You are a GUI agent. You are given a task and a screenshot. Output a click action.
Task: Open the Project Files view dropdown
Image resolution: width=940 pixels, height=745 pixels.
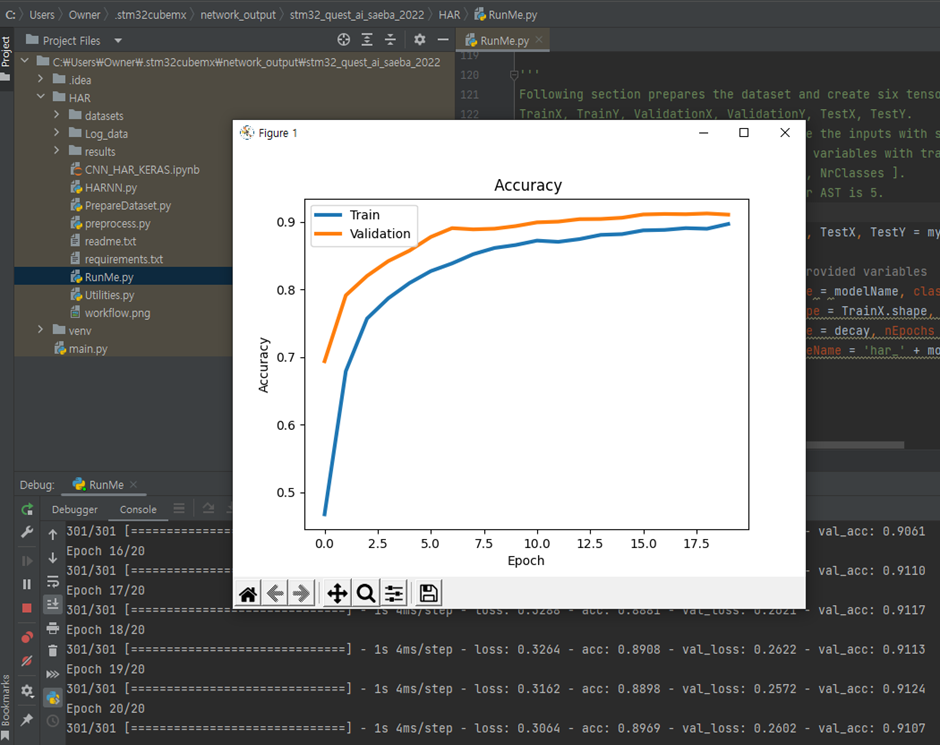(x=118, y=41)
